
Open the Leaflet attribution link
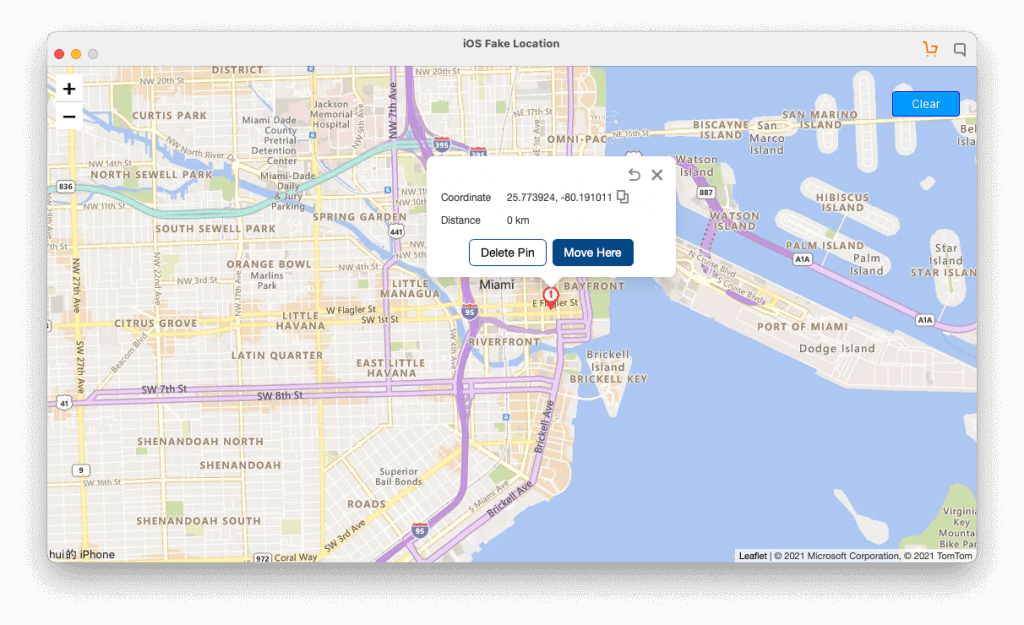click(753, 556)
